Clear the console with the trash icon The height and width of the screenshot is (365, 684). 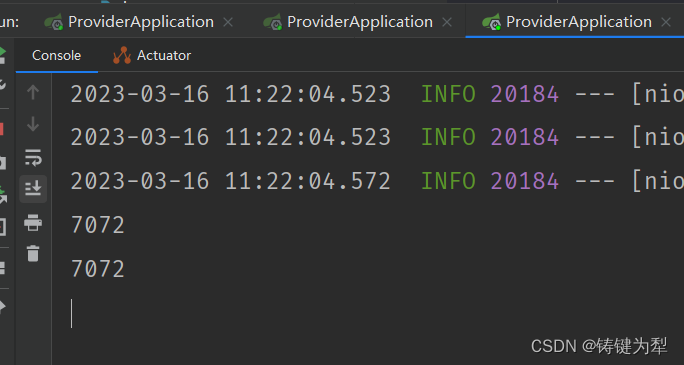(x=33, y=253)
